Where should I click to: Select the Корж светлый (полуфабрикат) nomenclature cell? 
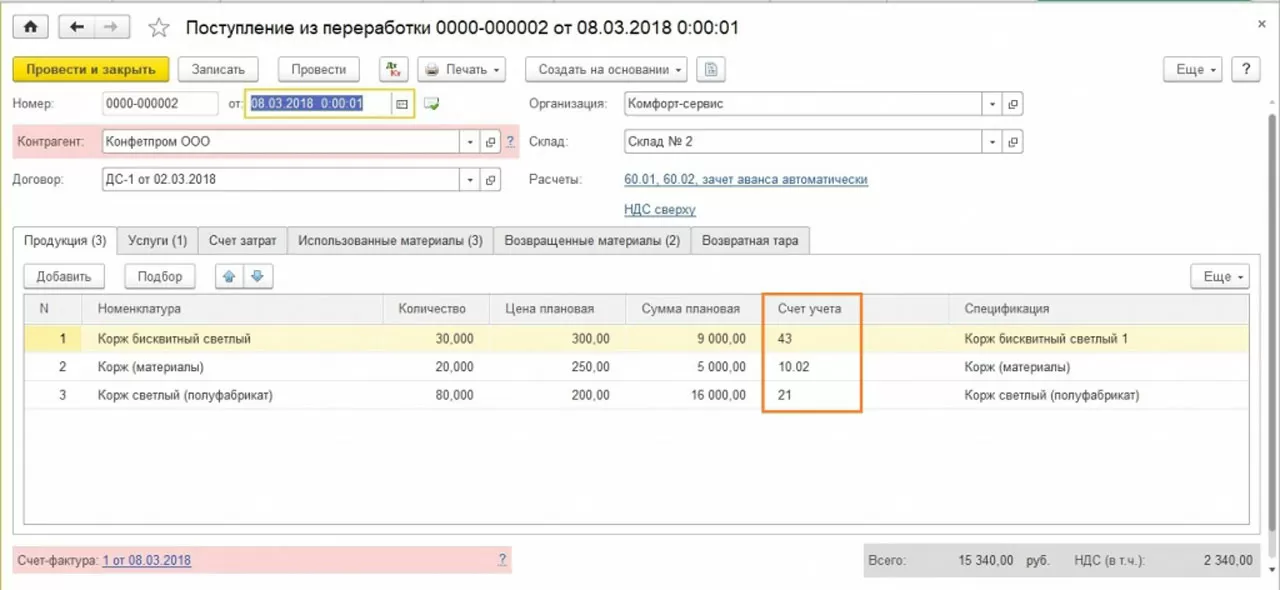pyautogui.click(x=233, y=395)
